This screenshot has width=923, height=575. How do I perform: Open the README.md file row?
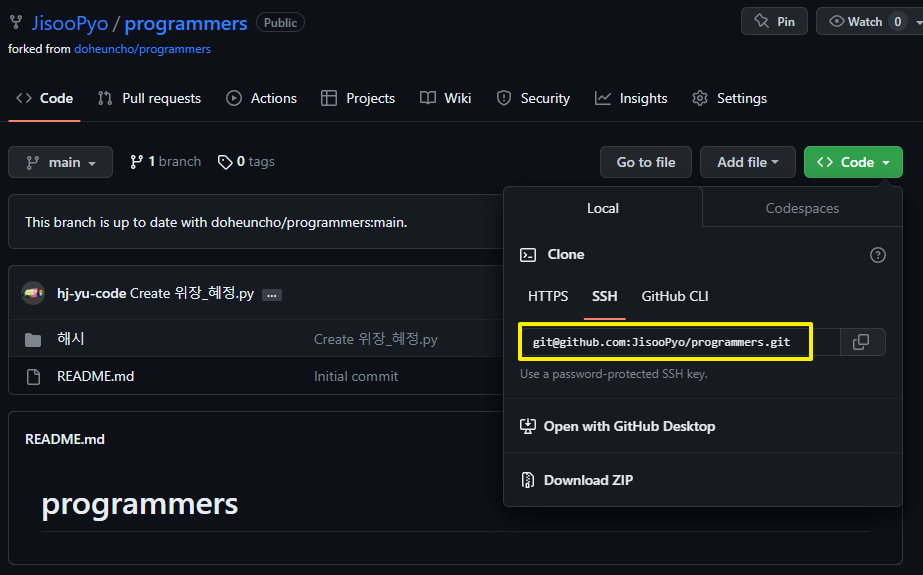tap(256, 376)
